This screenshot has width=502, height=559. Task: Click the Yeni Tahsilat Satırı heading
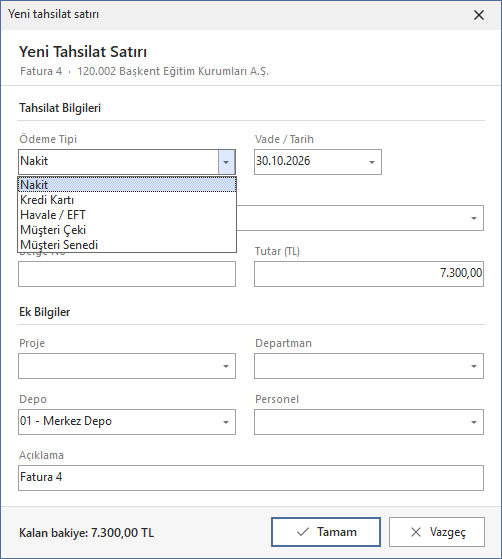(83, 52)
